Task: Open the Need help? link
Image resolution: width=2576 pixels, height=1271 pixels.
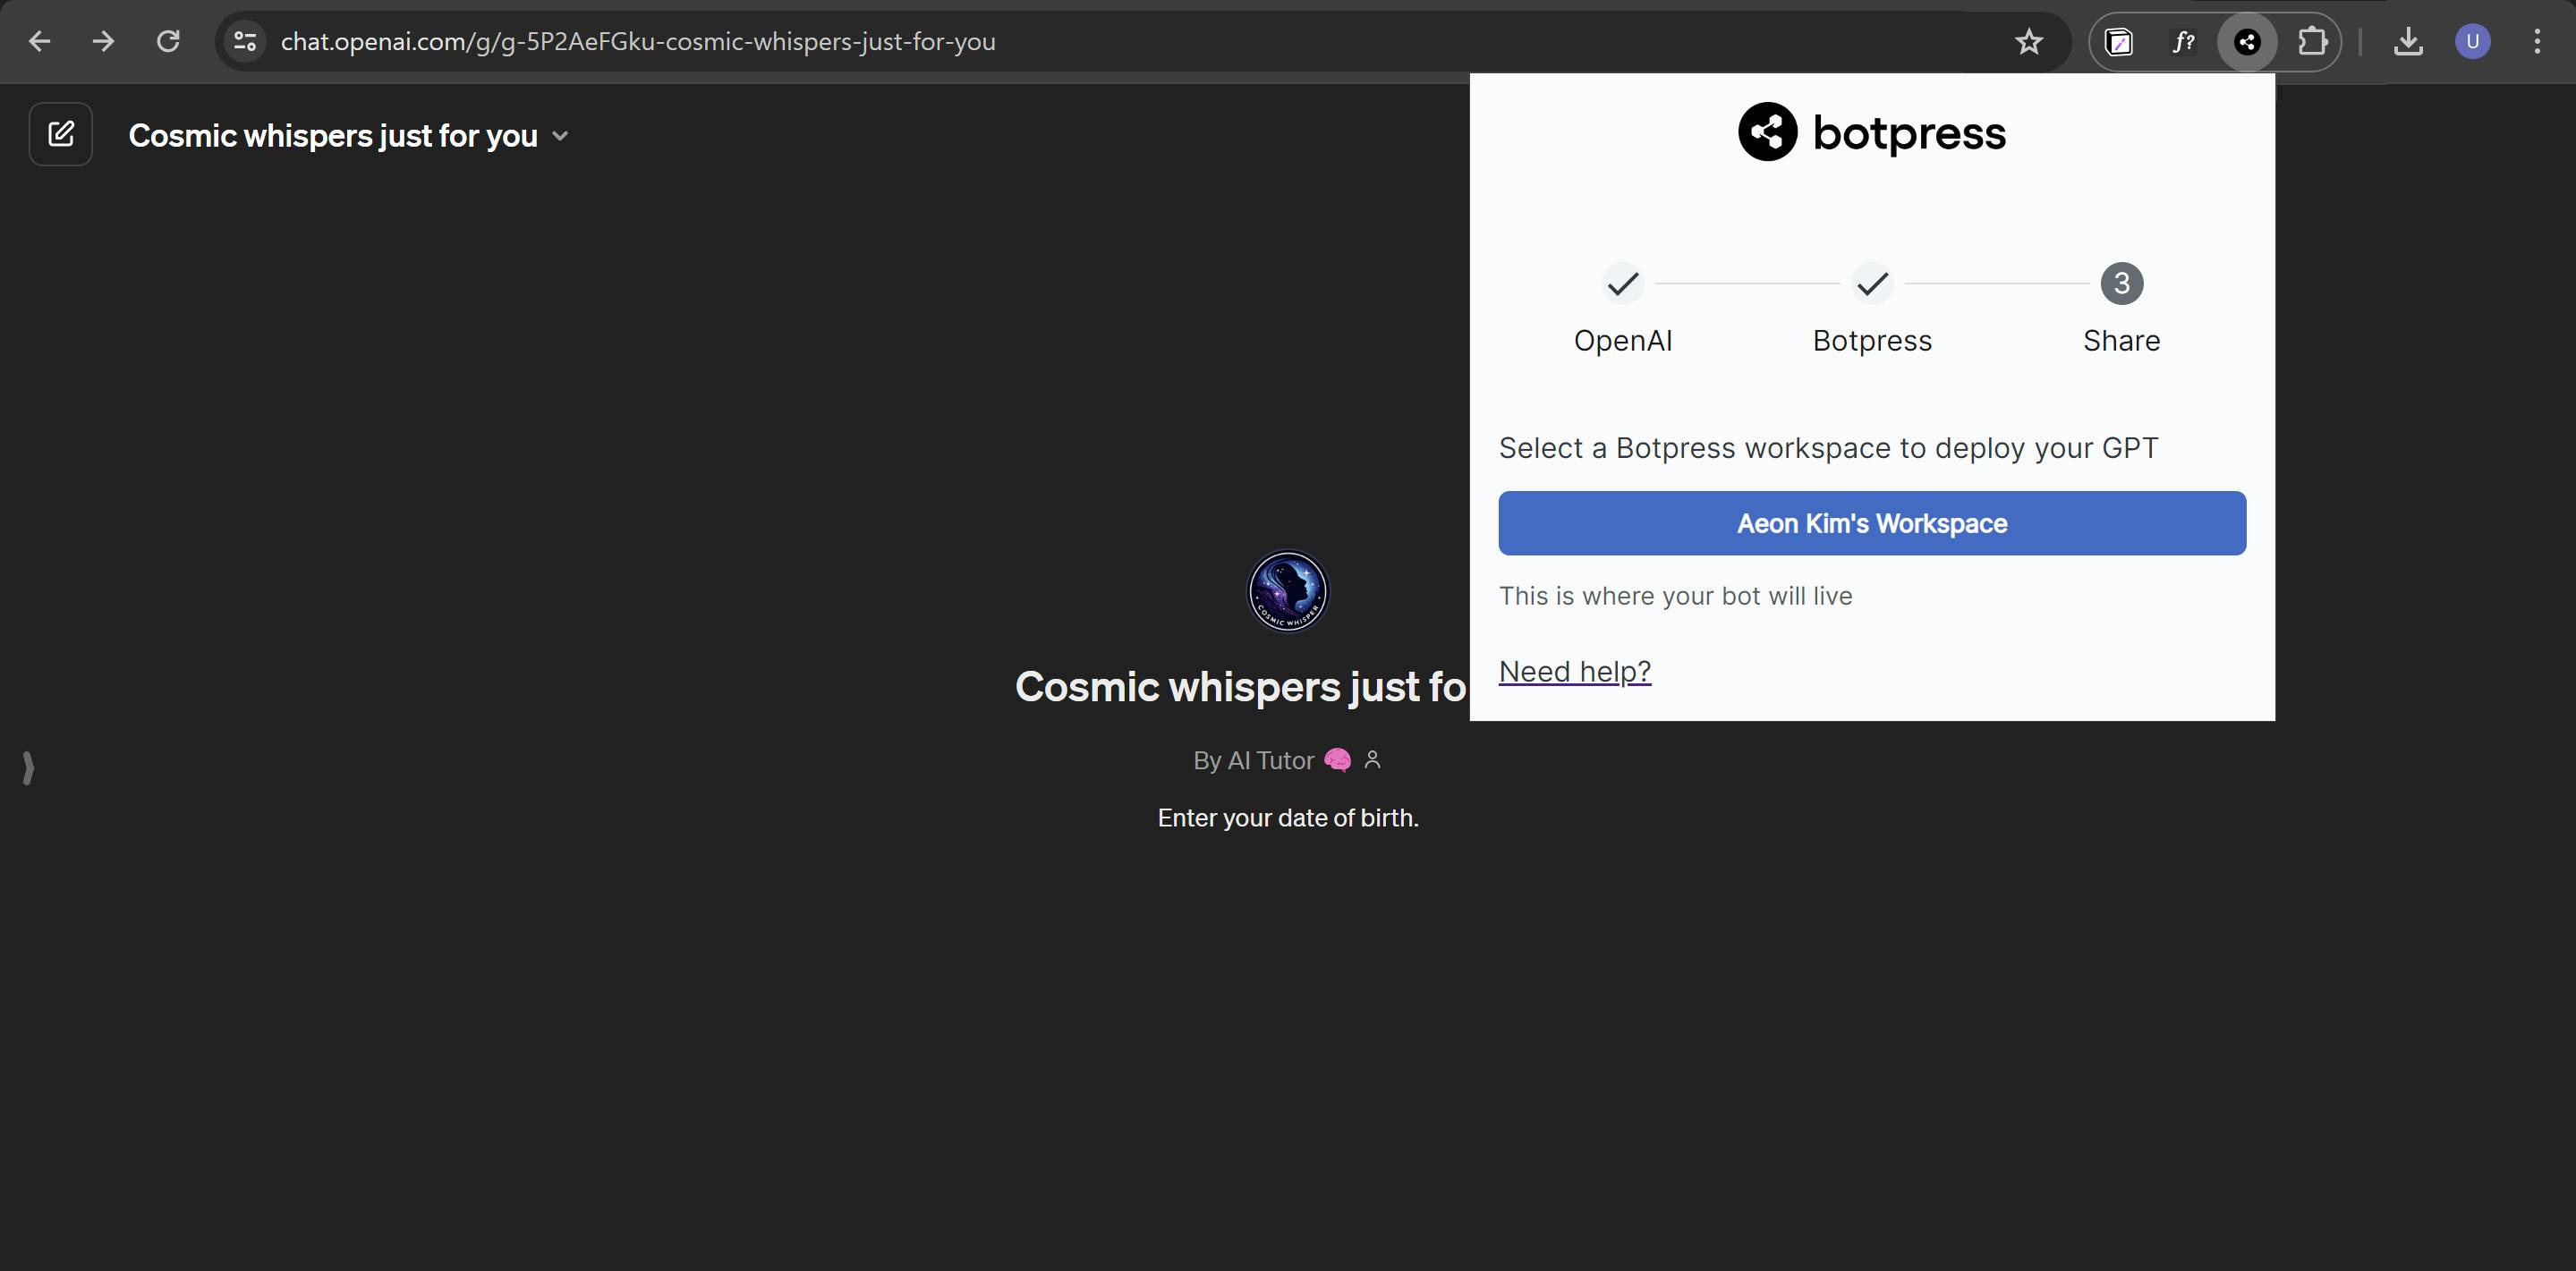Action: 1574,671
